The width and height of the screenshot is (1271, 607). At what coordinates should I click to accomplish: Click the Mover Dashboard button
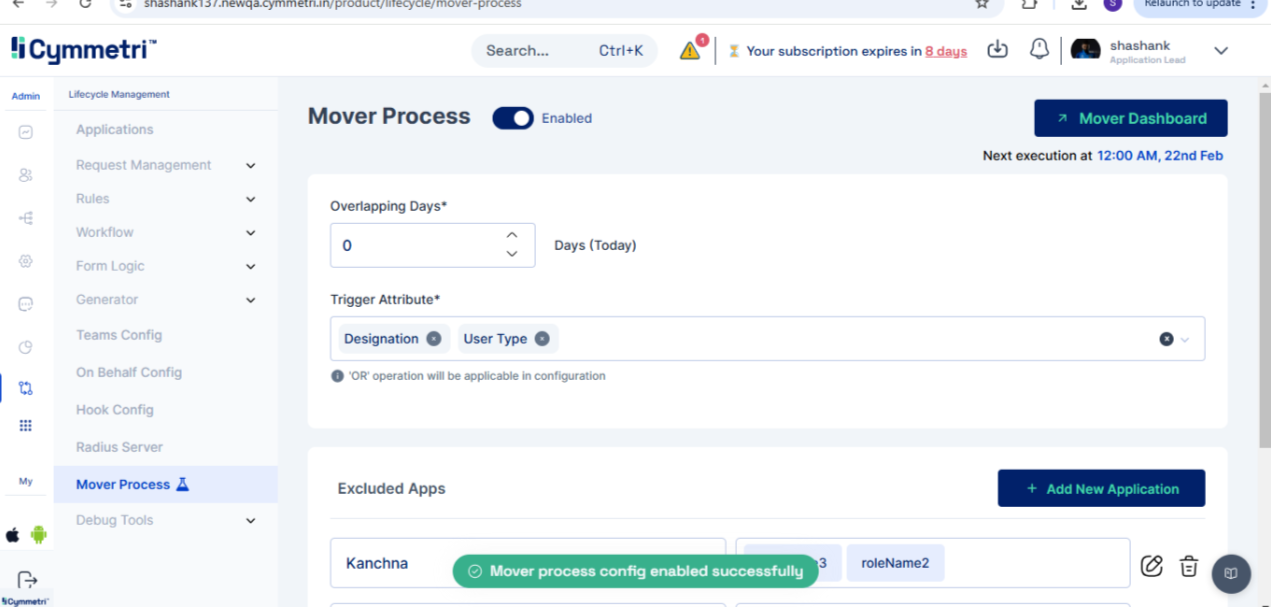[x=1130, y=118]
